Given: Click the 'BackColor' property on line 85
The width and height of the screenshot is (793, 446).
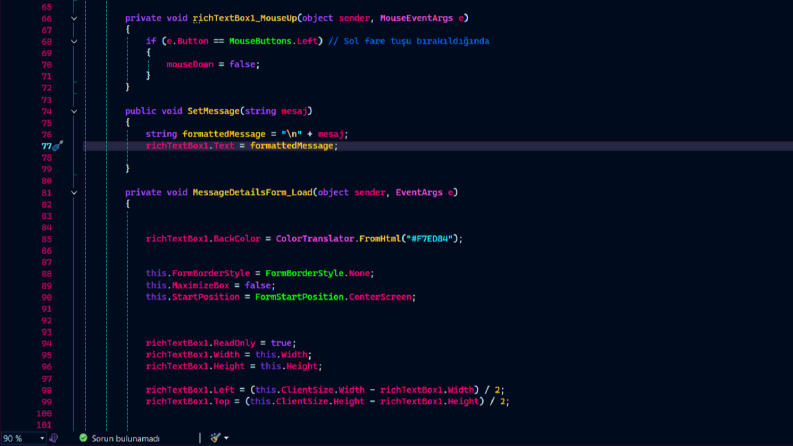Looking at the screenshot, I should tap(237, 239).
